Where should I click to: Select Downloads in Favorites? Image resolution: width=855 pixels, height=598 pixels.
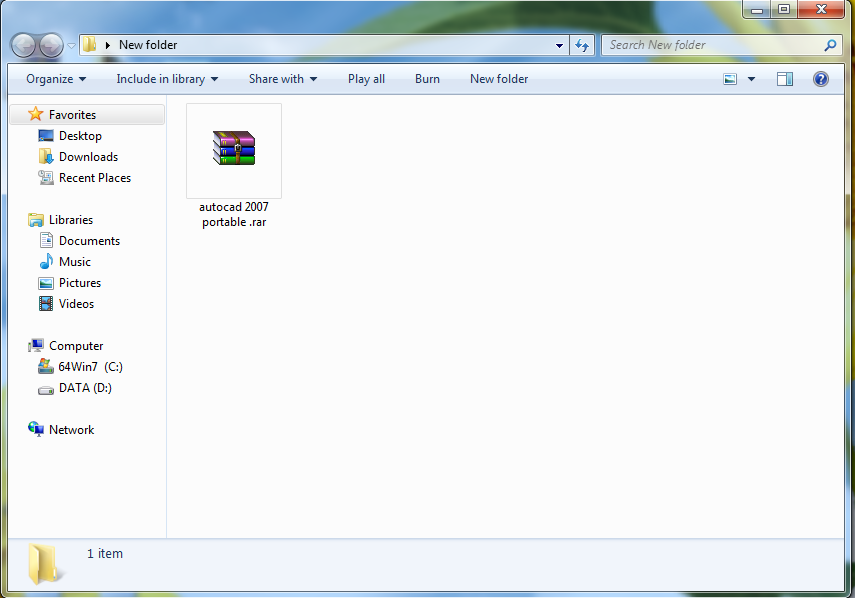[x=88, y=157]
